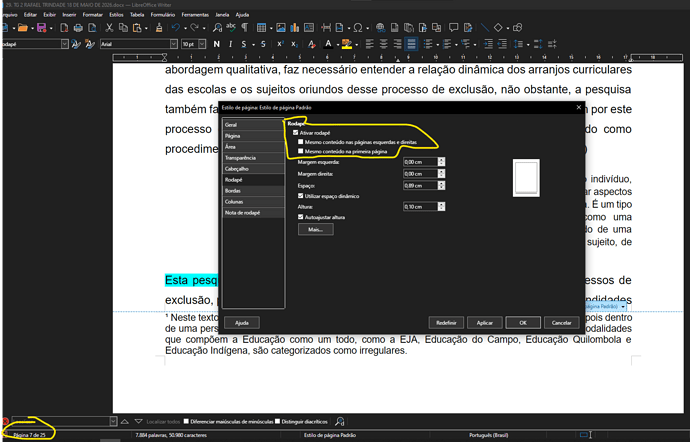Switch to the Página tab
The width and height of the screenshot is (690, 442).
tap(253, 136)
